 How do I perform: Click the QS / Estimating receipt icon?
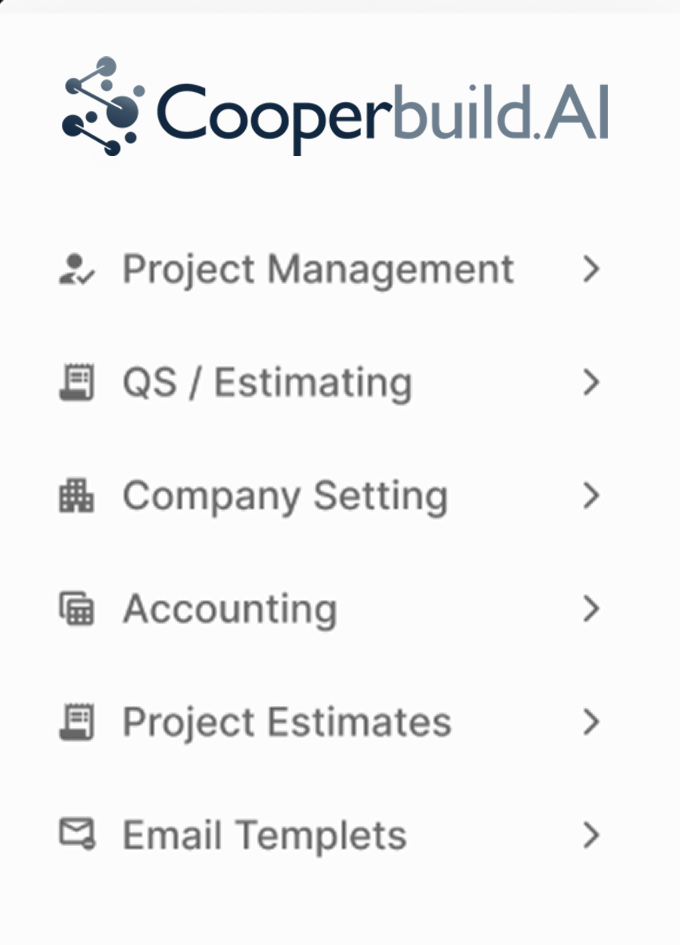pos(77,383)
